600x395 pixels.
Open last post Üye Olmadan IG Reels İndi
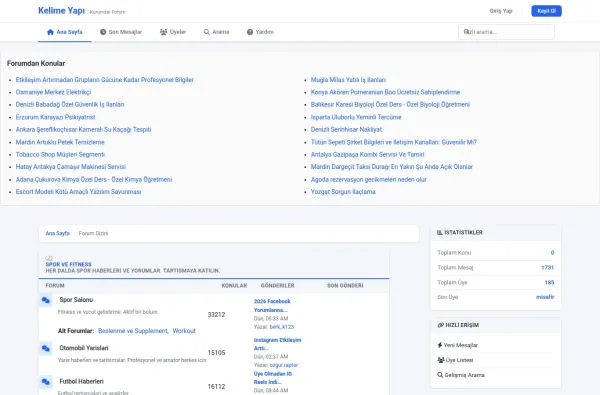tap(273, 378)
